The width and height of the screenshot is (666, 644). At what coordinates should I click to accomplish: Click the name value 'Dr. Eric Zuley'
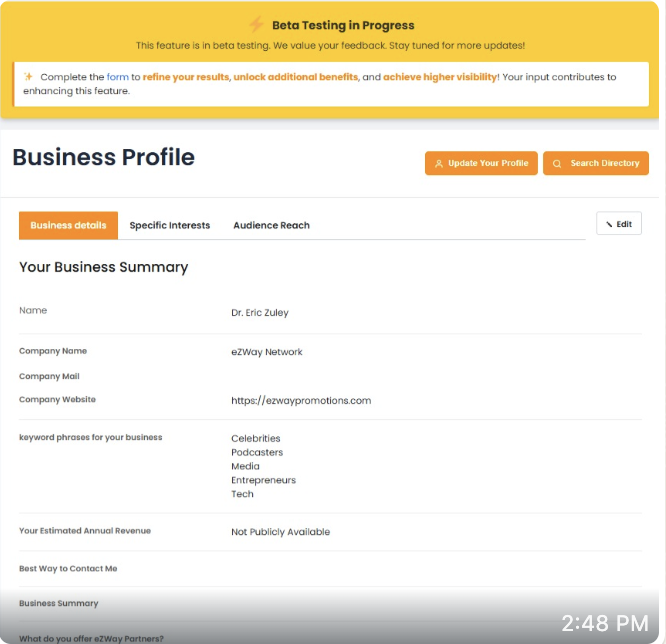(260, 313)
